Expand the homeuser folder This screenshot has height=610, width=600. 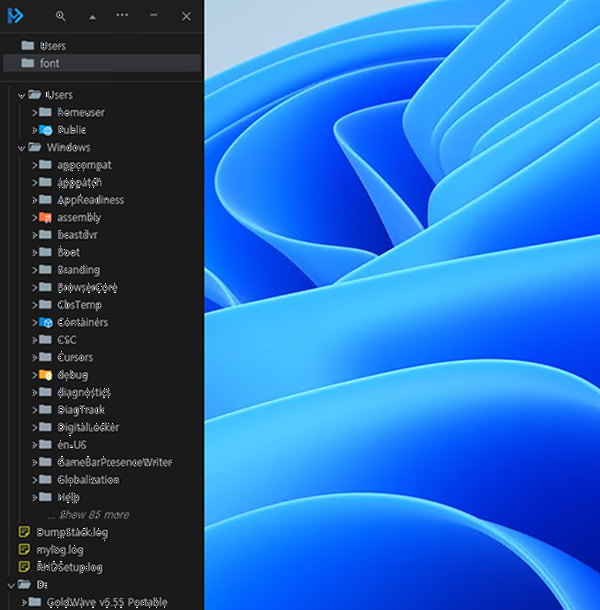click(34, 112)
